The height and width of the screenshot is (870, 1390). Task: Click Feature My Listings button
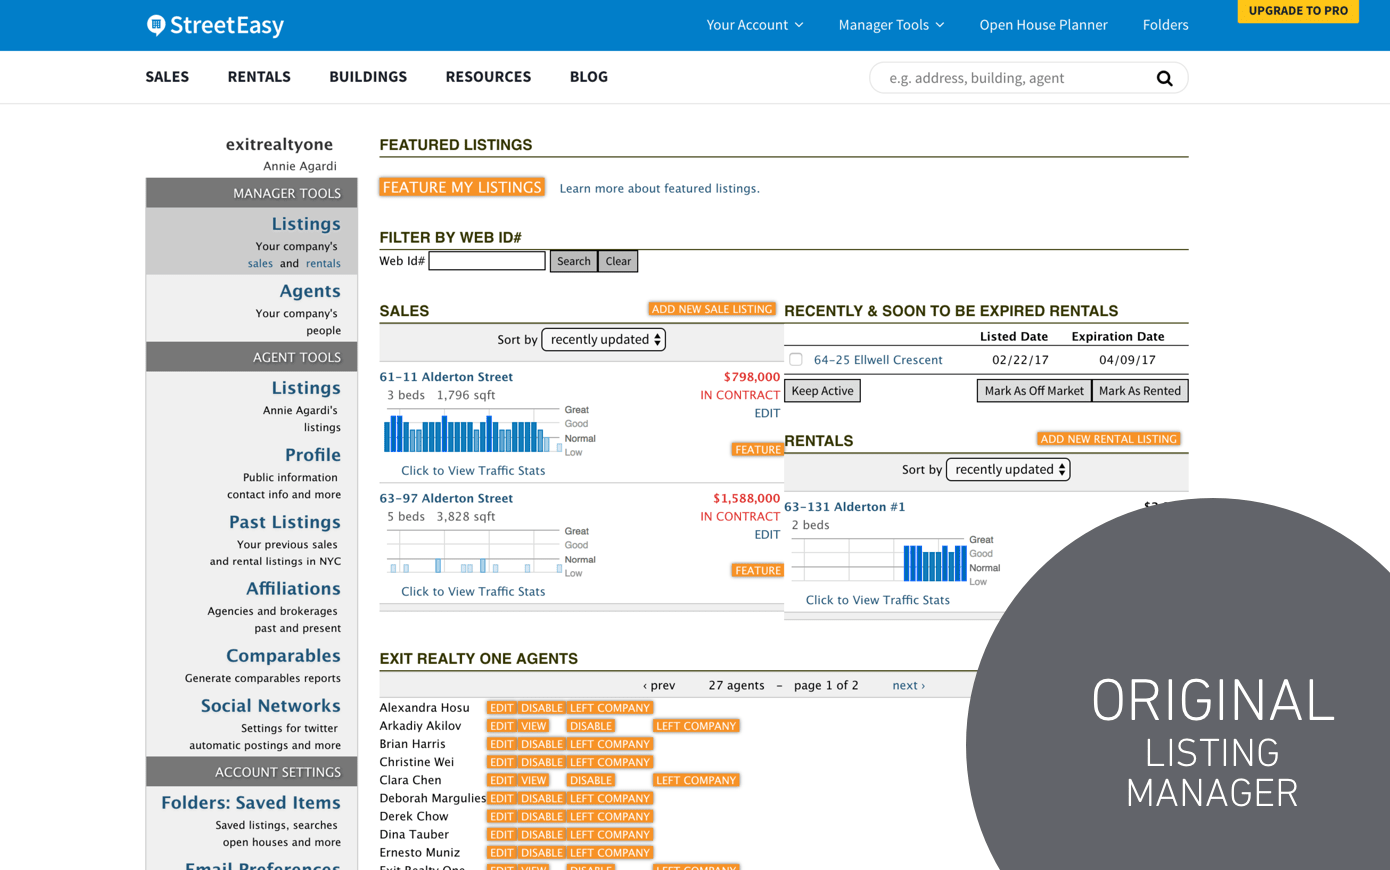(x=462, y=187)
